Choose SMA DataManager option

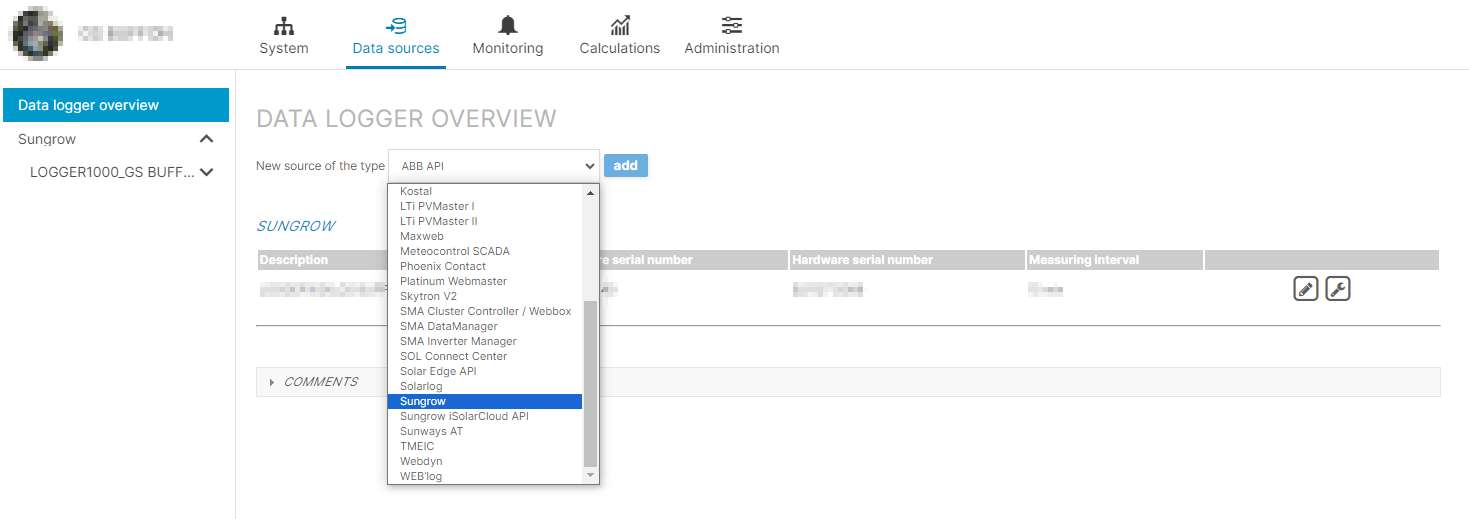tap(485, 326)
